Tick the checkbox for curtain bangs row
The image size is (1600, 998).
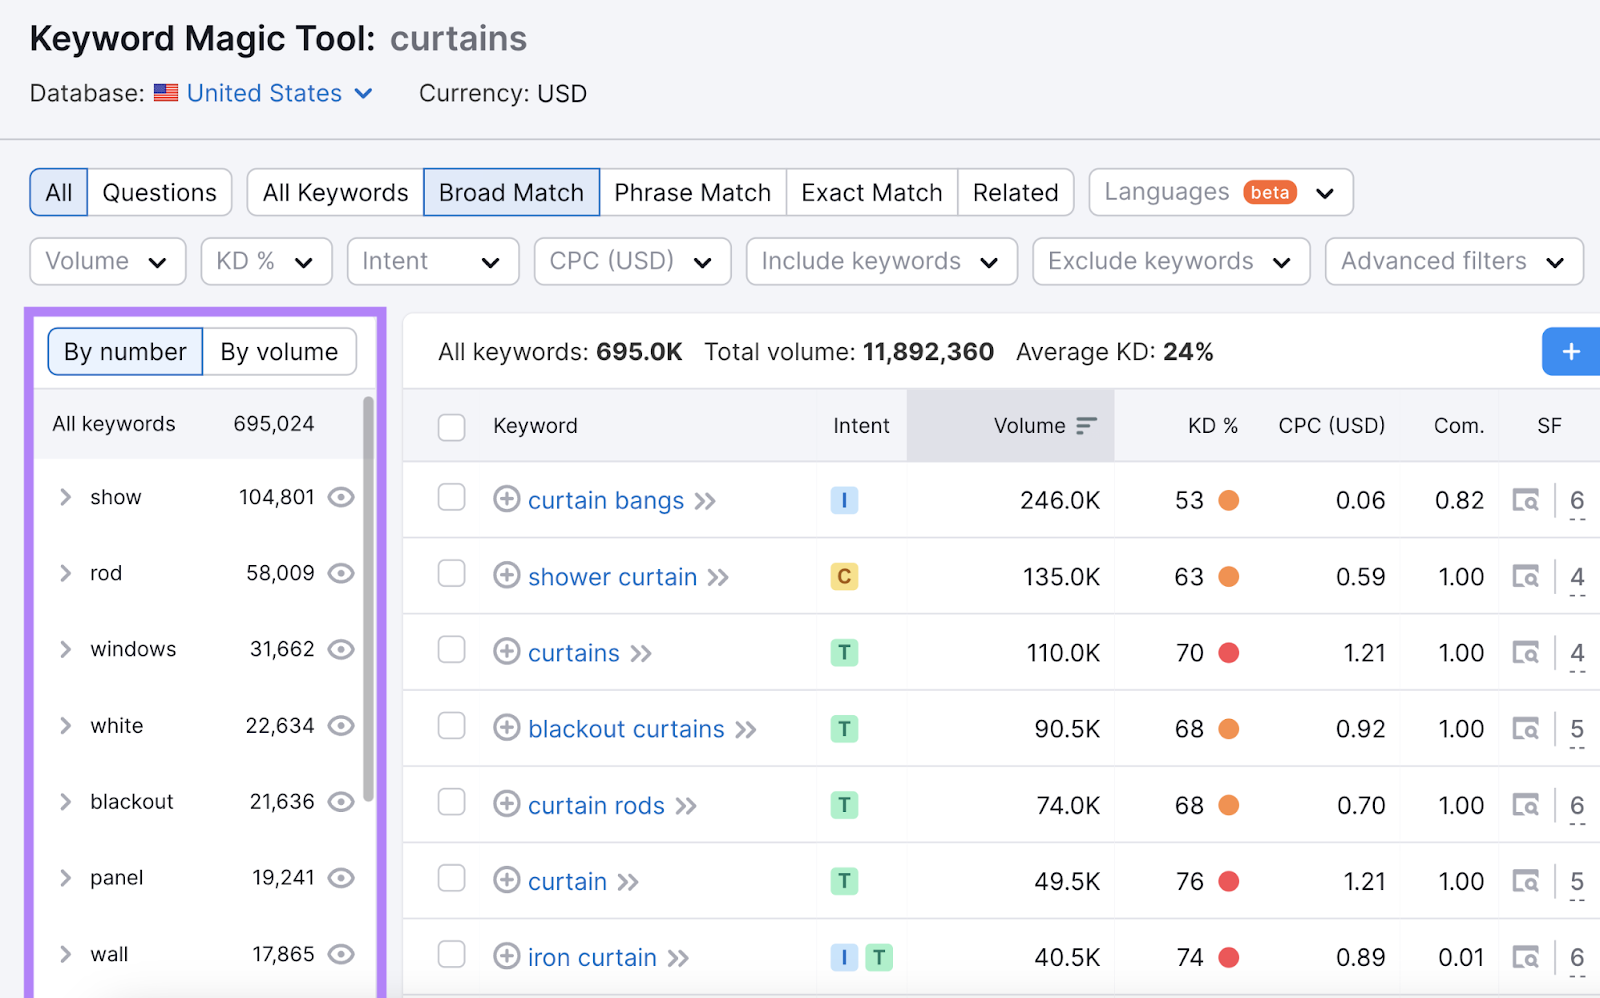point(452,498)
